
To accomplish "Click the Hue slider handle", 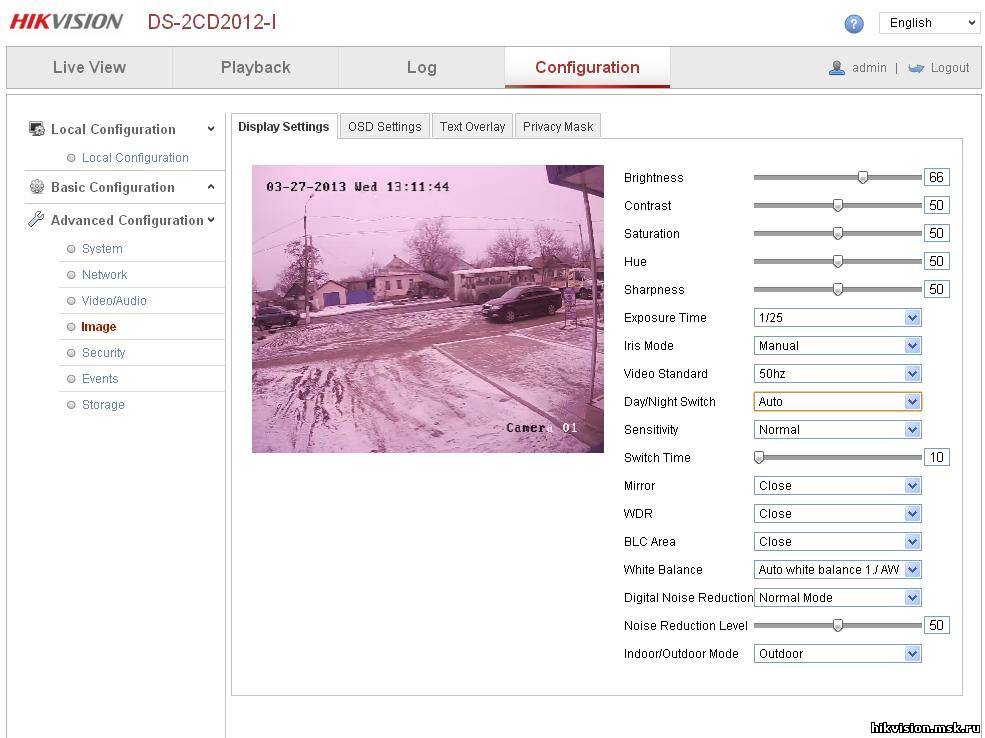I will click(837, 261).
